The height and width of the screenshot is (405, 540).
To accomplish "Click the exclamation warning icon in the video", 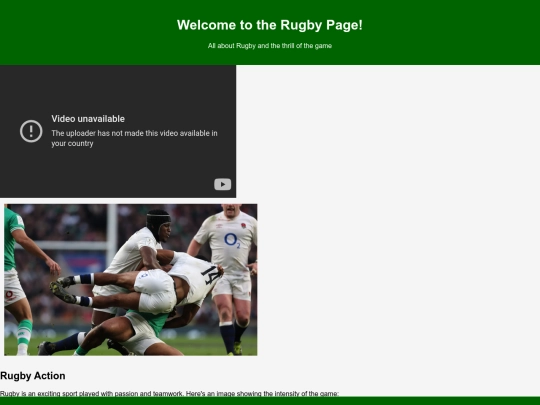I will click(31, 131).
